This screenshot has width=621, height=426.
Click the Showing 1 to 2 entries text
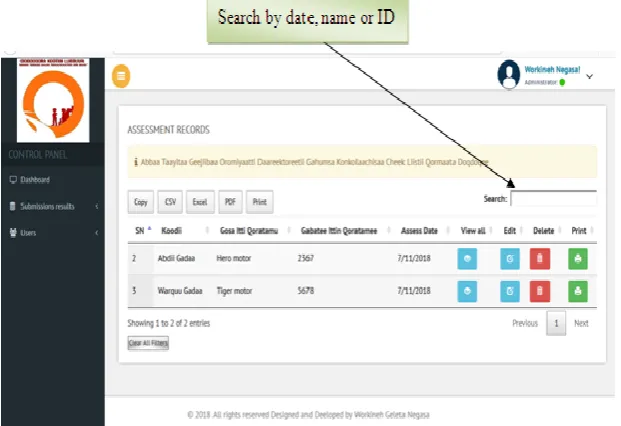coord(169,323)
